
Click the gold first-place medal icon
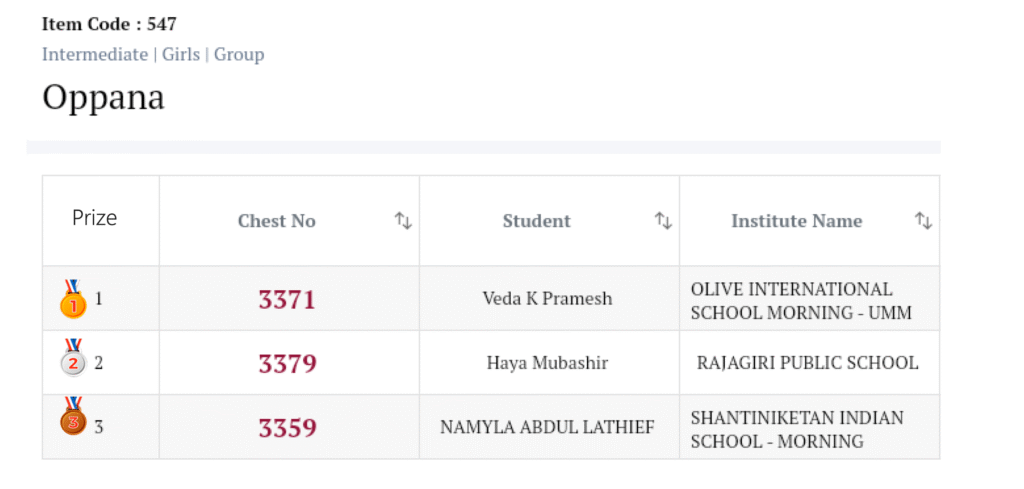(x=73, y=300)
